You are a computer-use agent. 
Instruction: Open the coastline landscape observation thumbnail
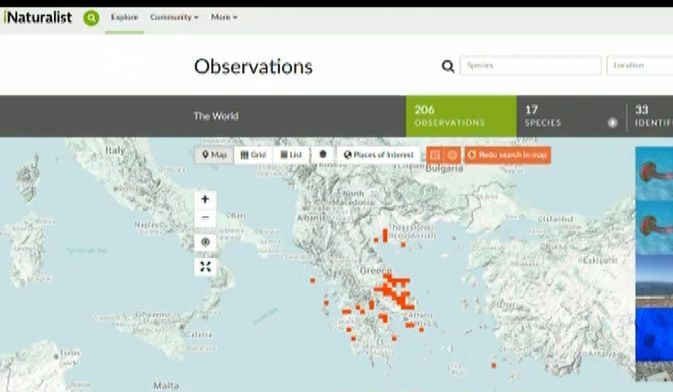click(x=654, y=282)
